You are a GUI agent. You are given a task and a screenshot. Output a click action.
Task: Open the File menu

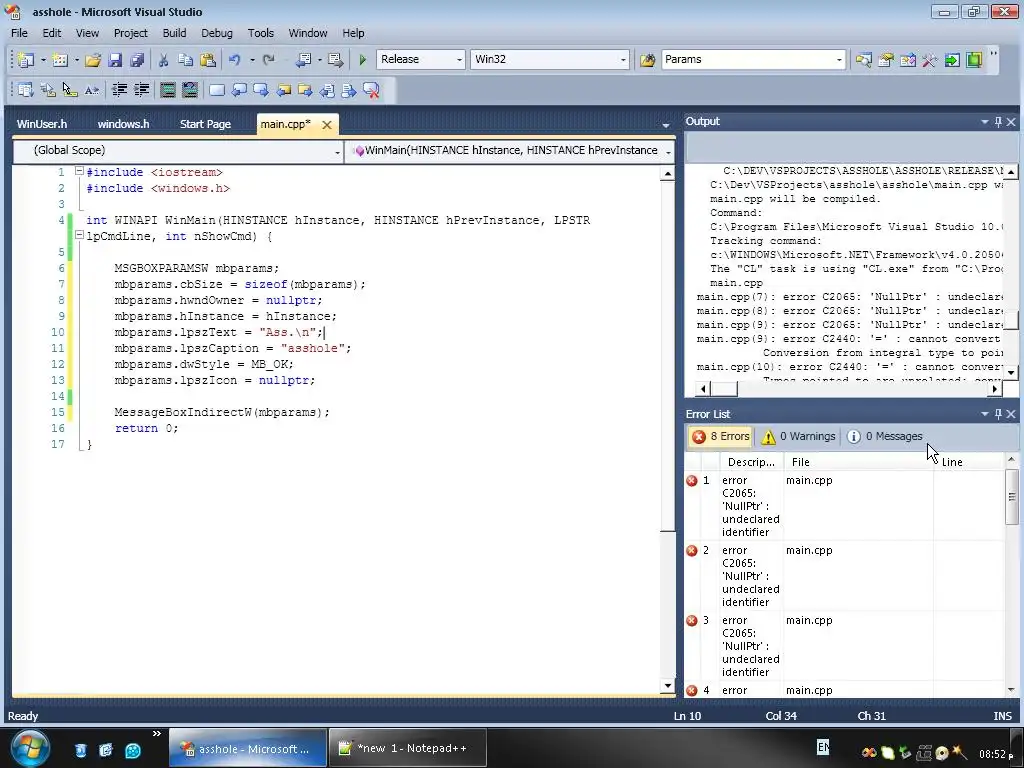click(x=20, y=33)
